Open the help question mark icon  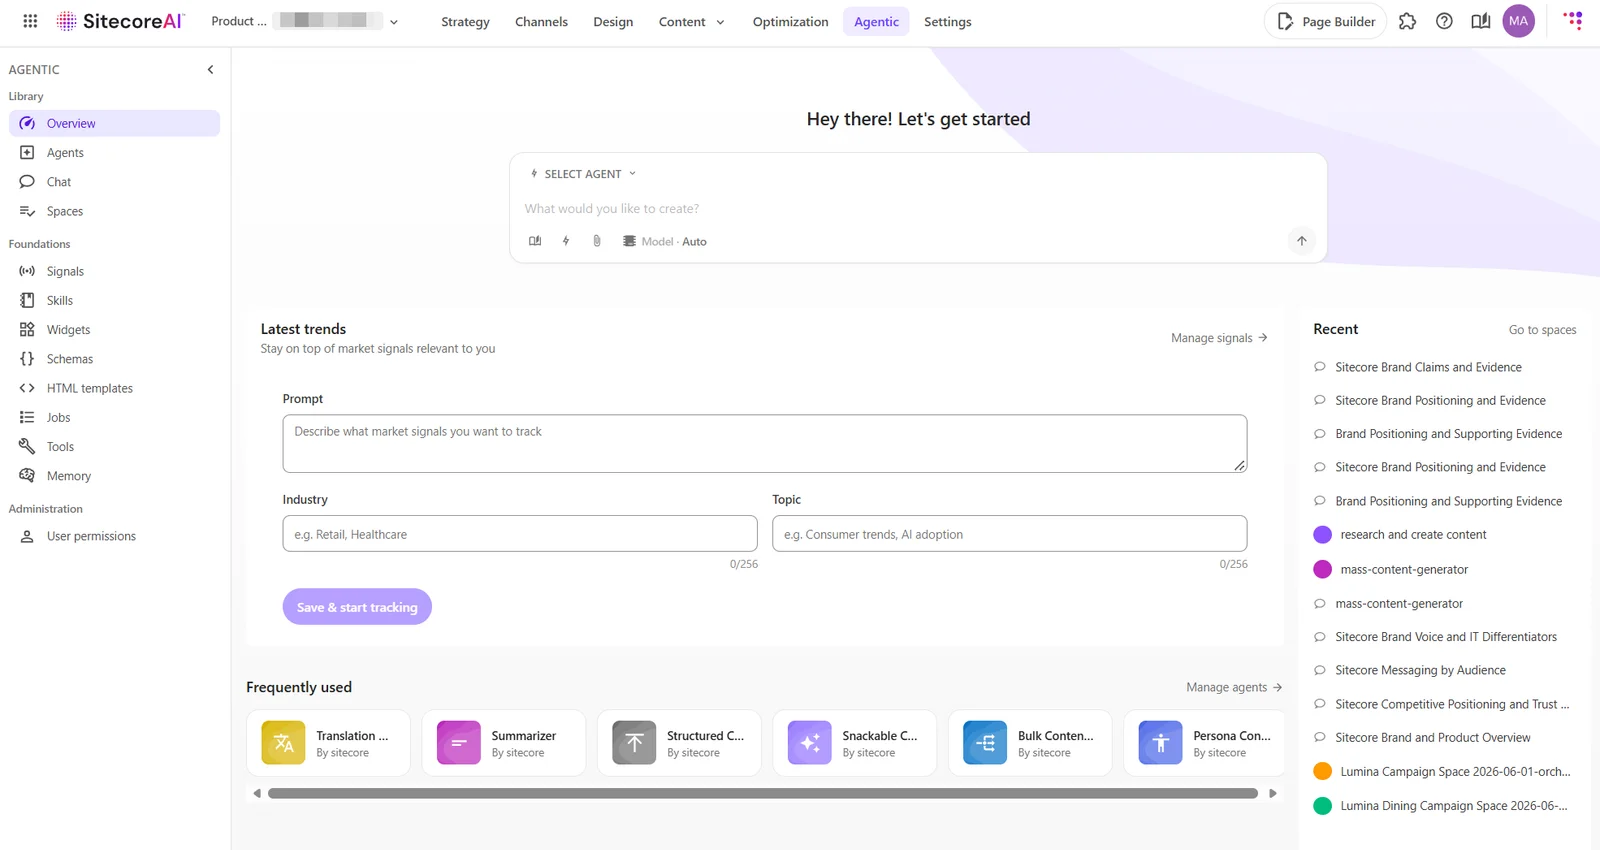[x=1444, y=21]
